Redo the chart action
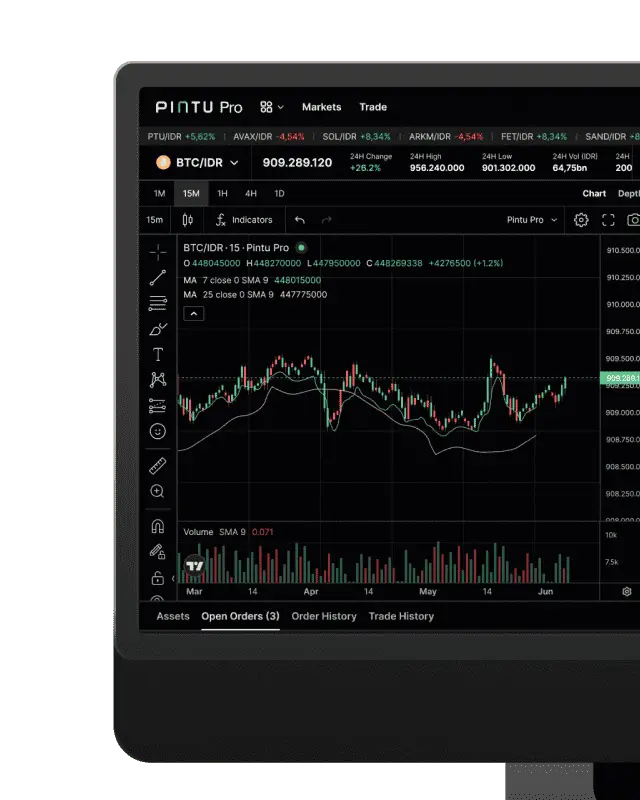Image resolution: width=640 pixels, height=800 pixels. (327, 220)
